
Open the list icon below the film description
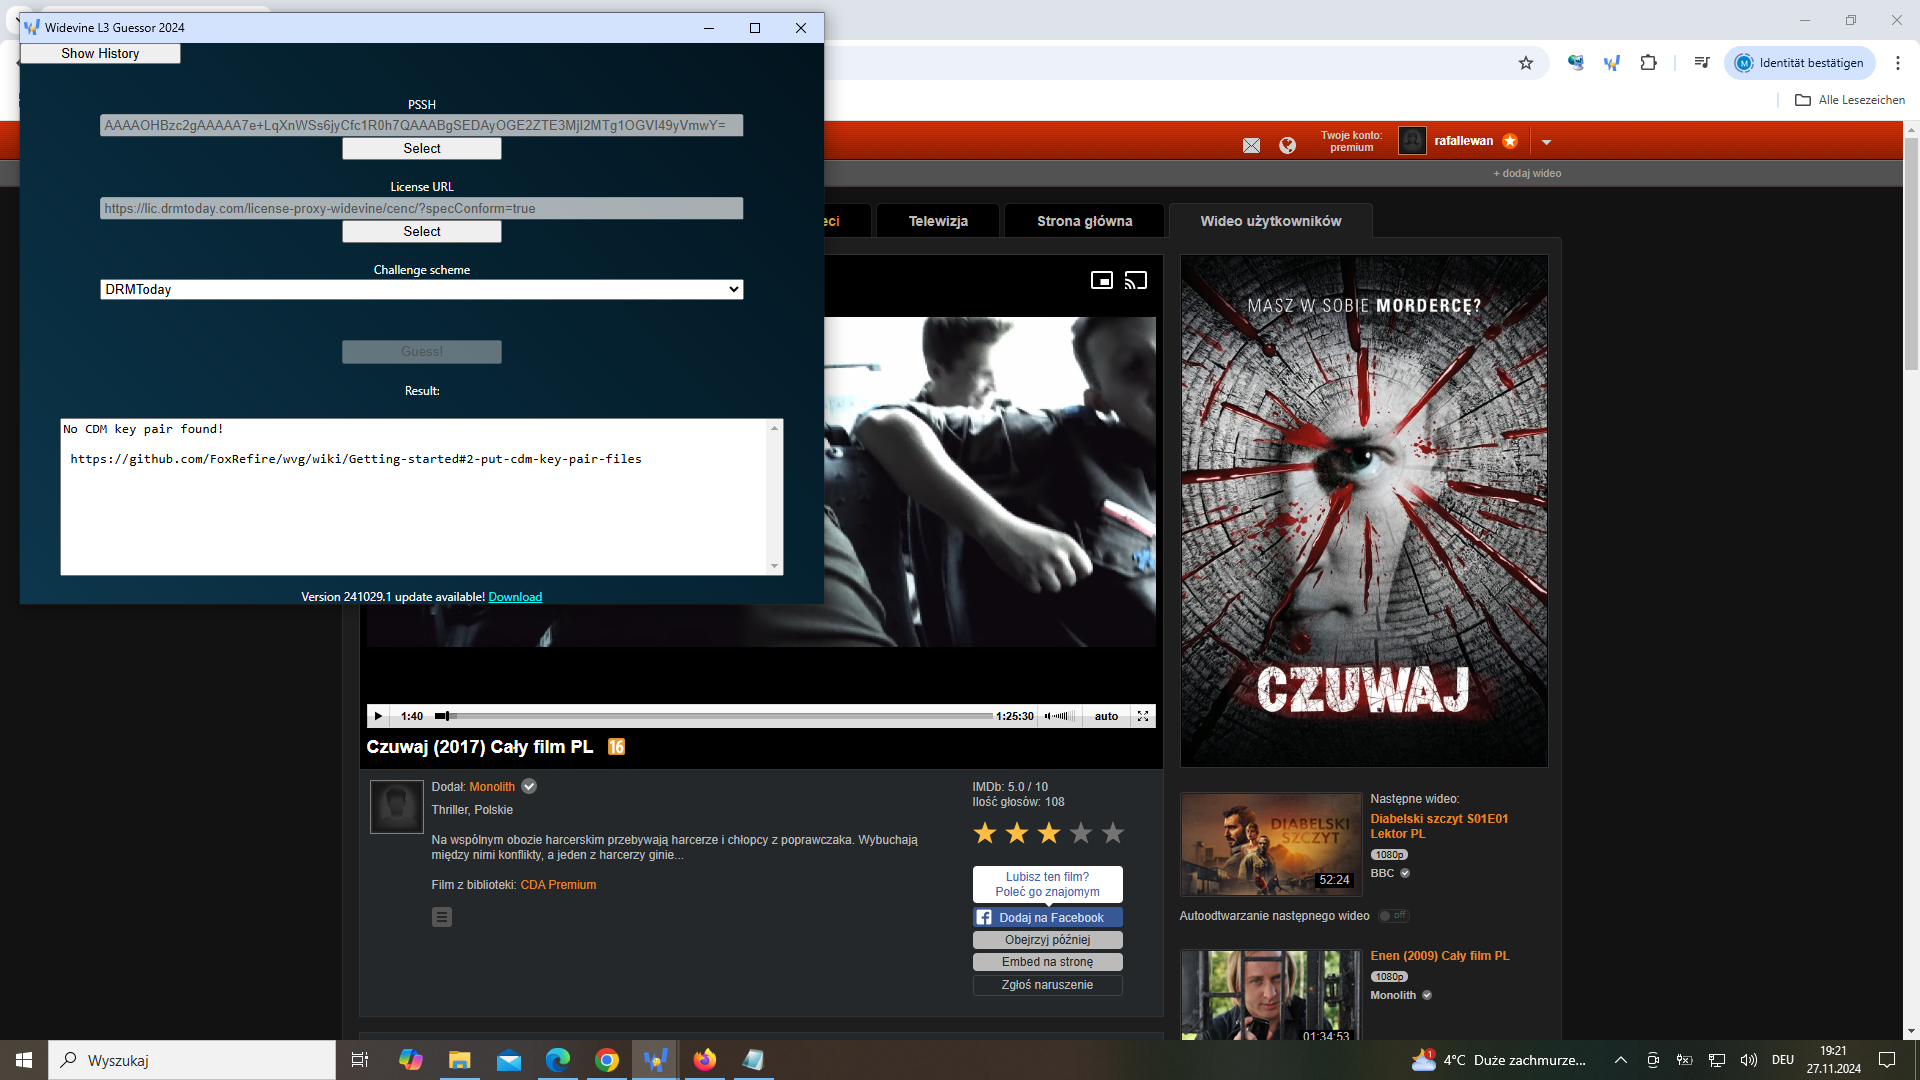442,917
